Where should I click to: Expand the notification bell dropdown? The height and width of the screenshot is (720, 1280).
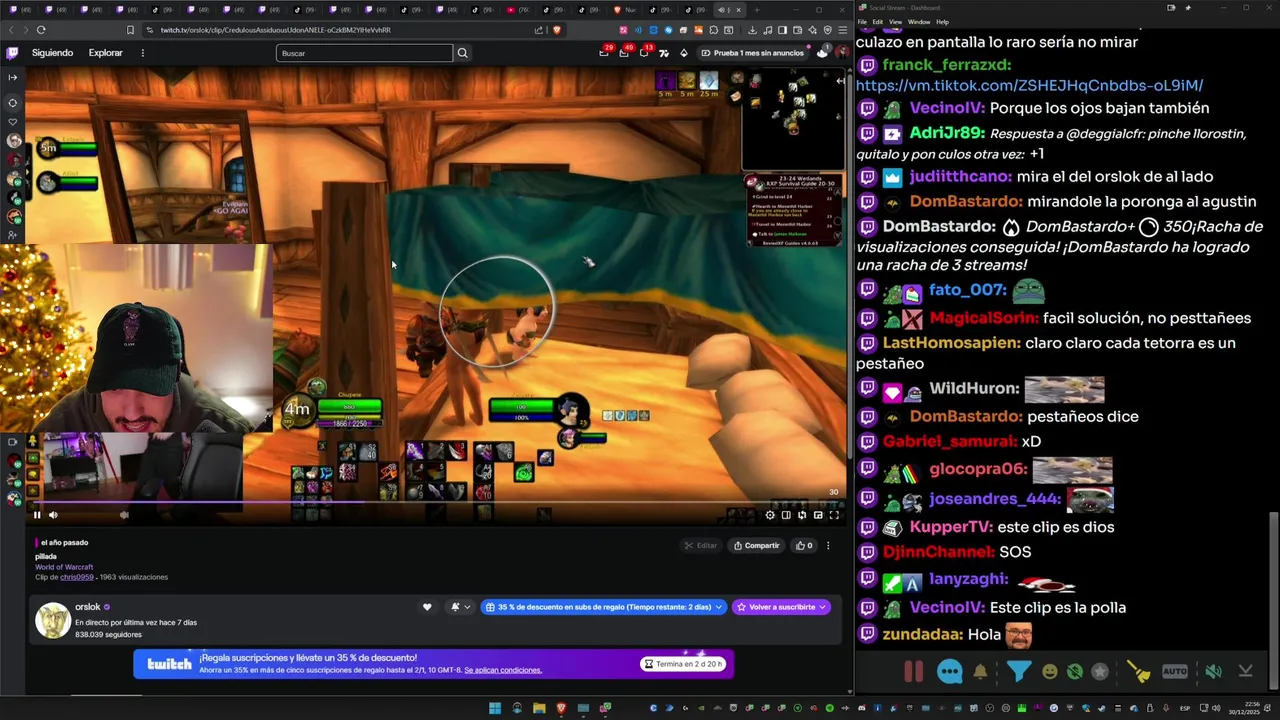point(460,607)
